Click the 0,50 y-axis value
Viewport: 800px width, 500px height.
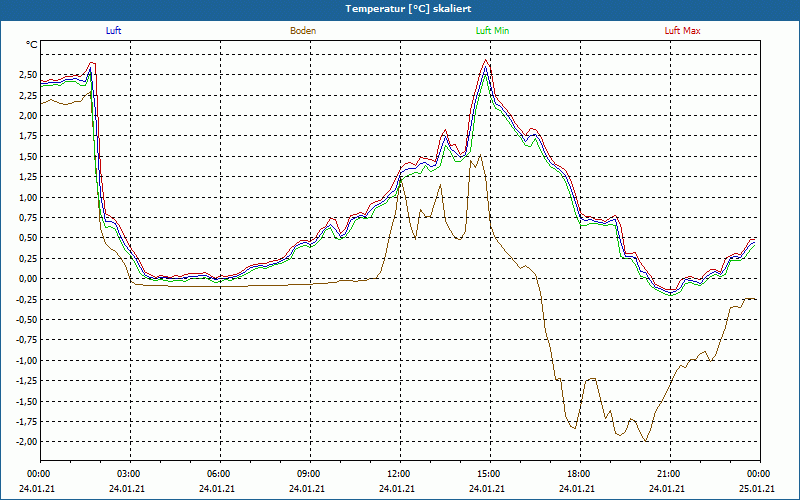click(x=29, y=238)
